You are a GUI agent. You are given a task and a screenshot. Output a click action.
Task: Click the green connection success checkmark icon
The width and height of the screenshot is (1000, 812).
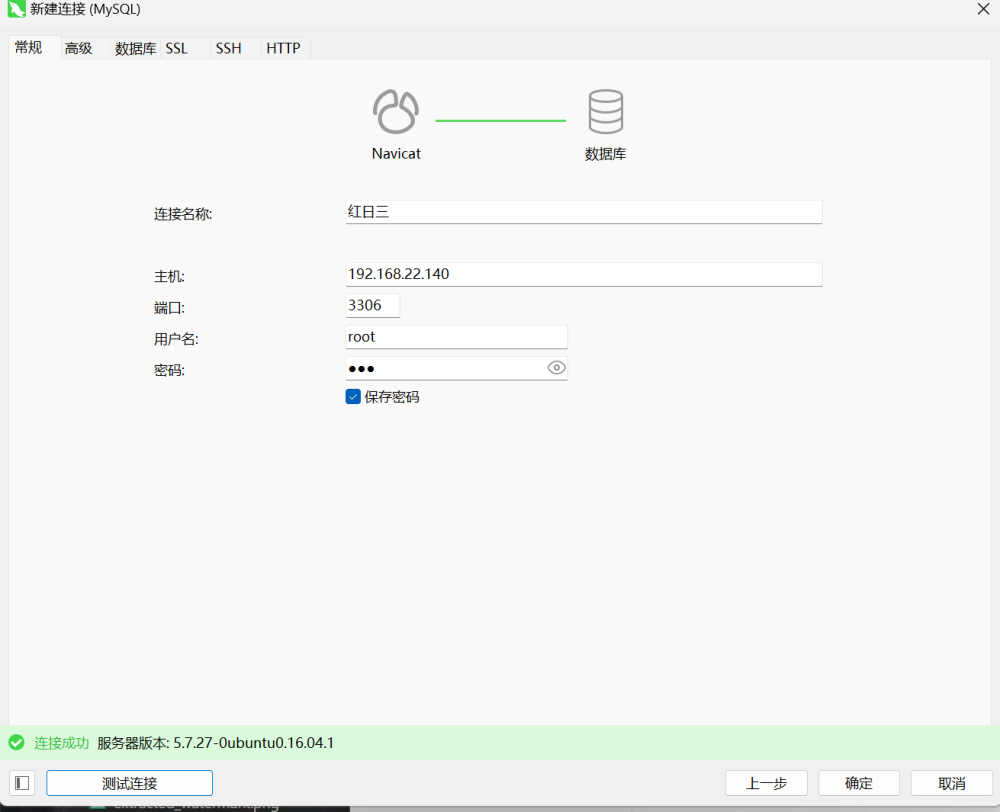pyautogui.click(x=16, y=743)
